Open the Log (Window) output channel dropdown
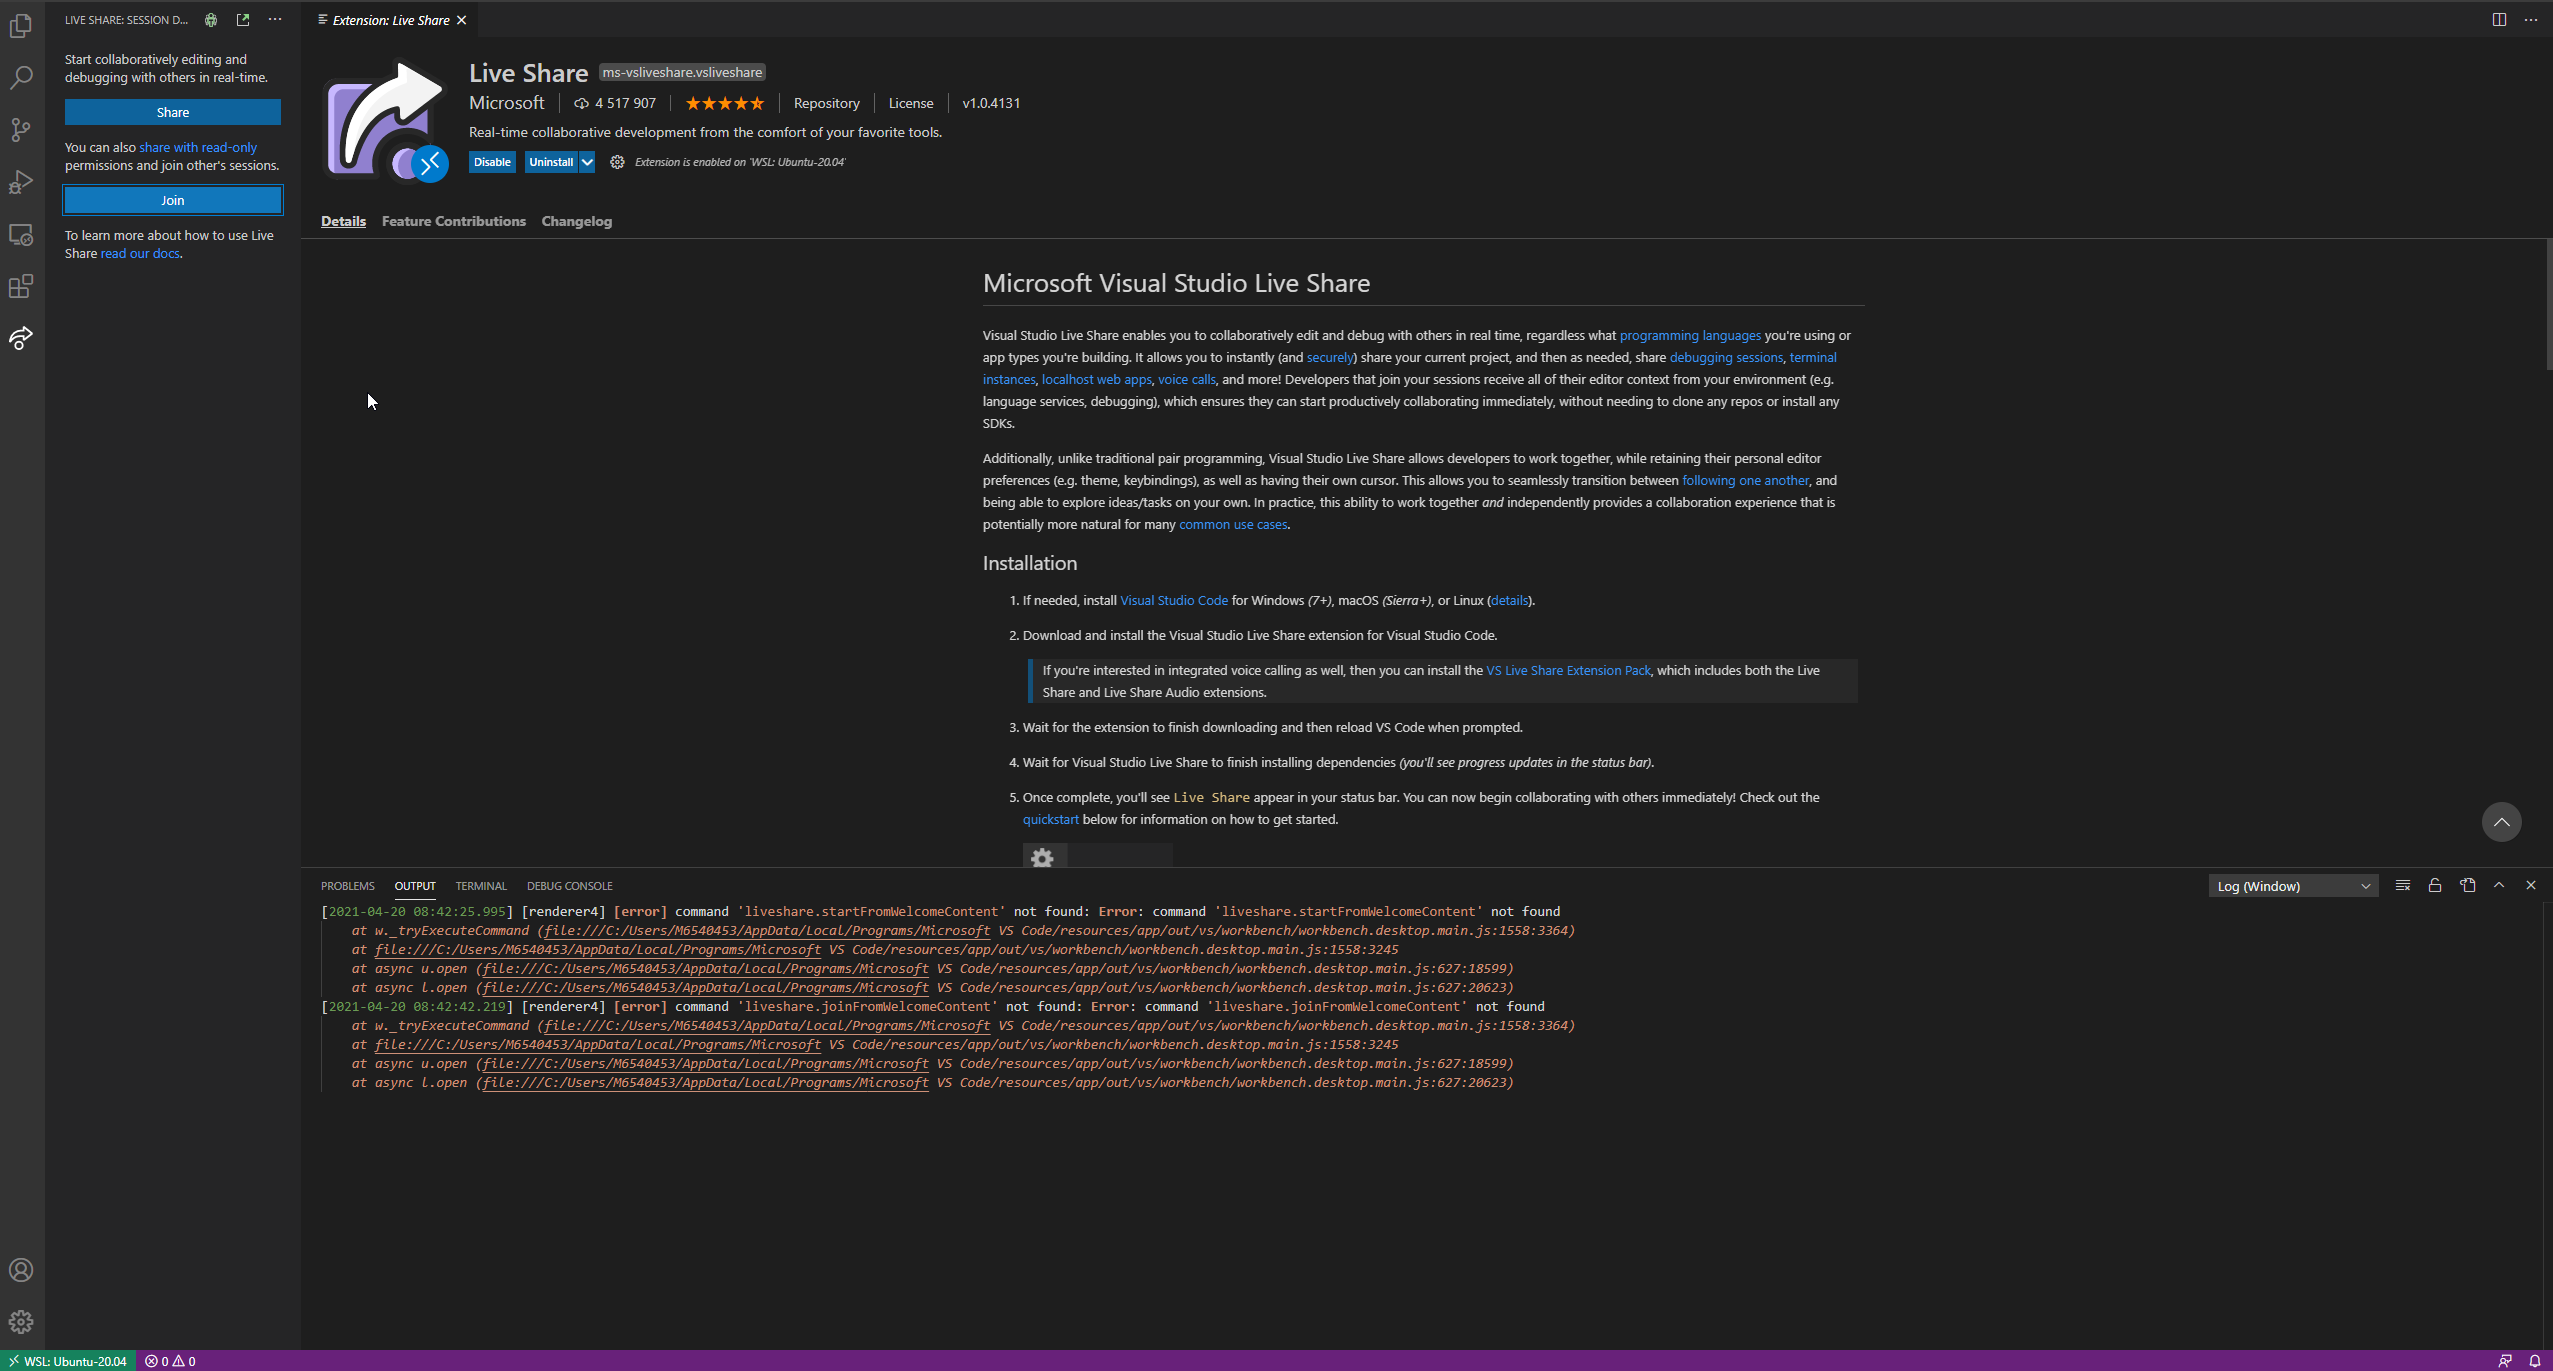Screen dimensions: 2553x1371 coord(2293,886)
